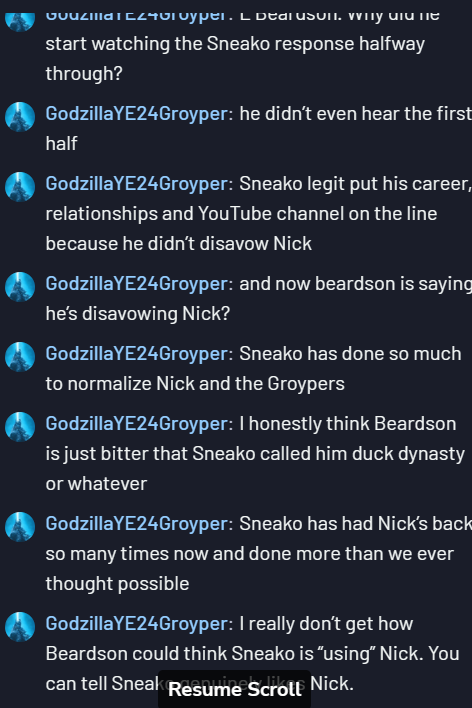This screenshot has height=708, width=472.
Task: Open username link before 'and now beardson is saying'
Action: (136, 284)
